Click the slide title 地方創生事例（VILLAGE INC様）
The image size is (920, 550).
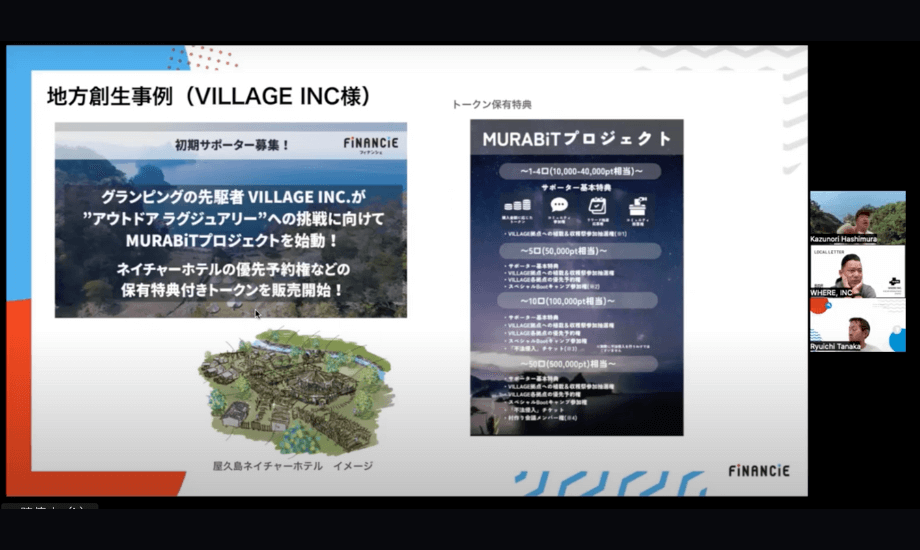click(209, 96)
